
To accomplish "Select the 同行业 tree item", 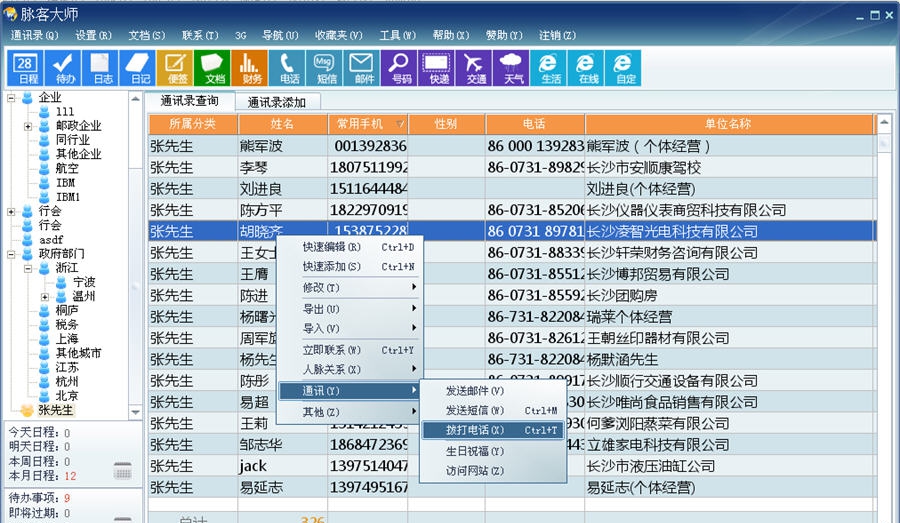I will coord(72,140).
